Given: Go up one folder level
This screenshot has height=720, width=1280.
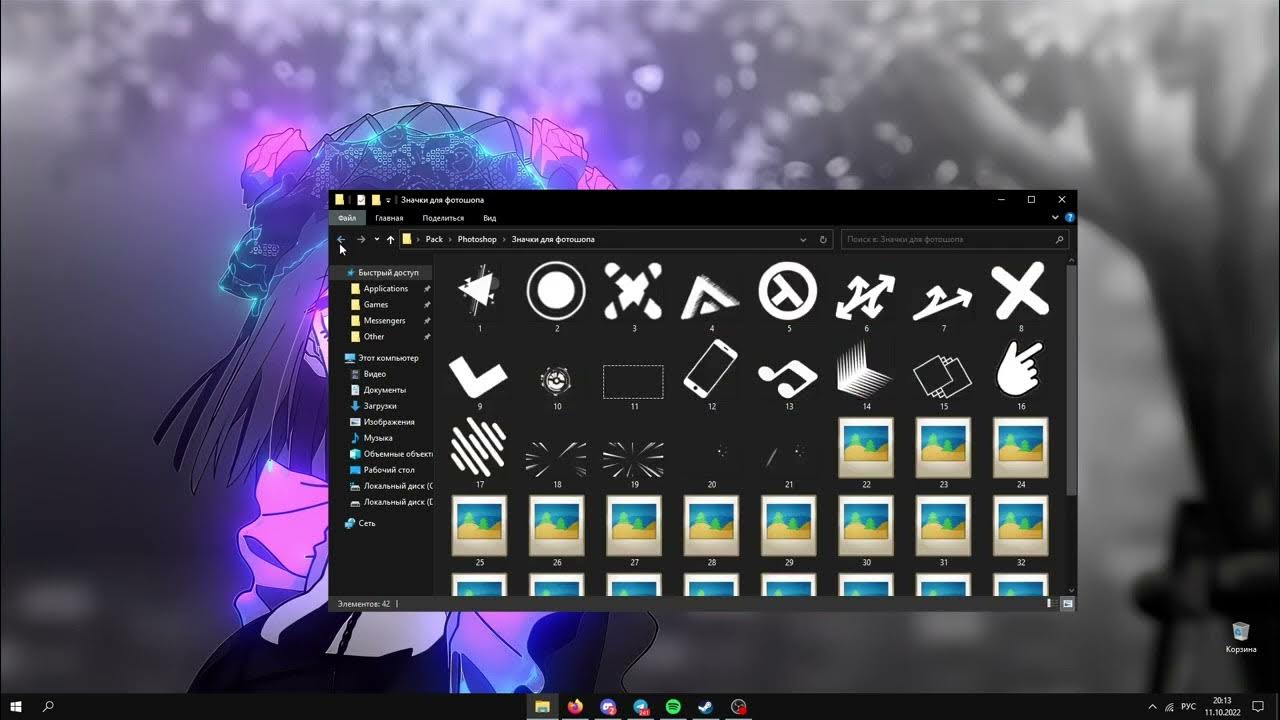Looking at the screenshot, I should (390, 240).
